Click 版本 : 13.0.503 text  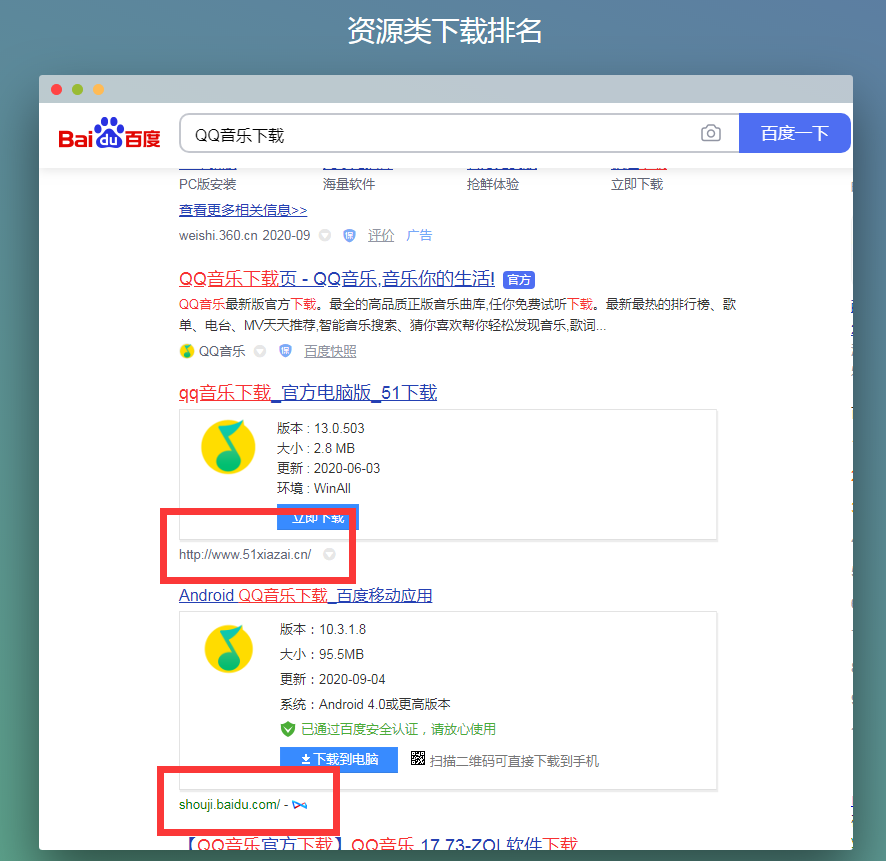(320, 428)
